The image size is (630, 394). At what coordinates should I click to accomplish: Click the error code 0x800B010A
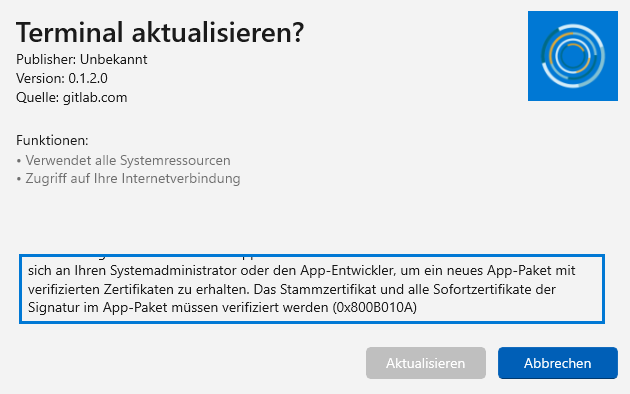(374, 307)
